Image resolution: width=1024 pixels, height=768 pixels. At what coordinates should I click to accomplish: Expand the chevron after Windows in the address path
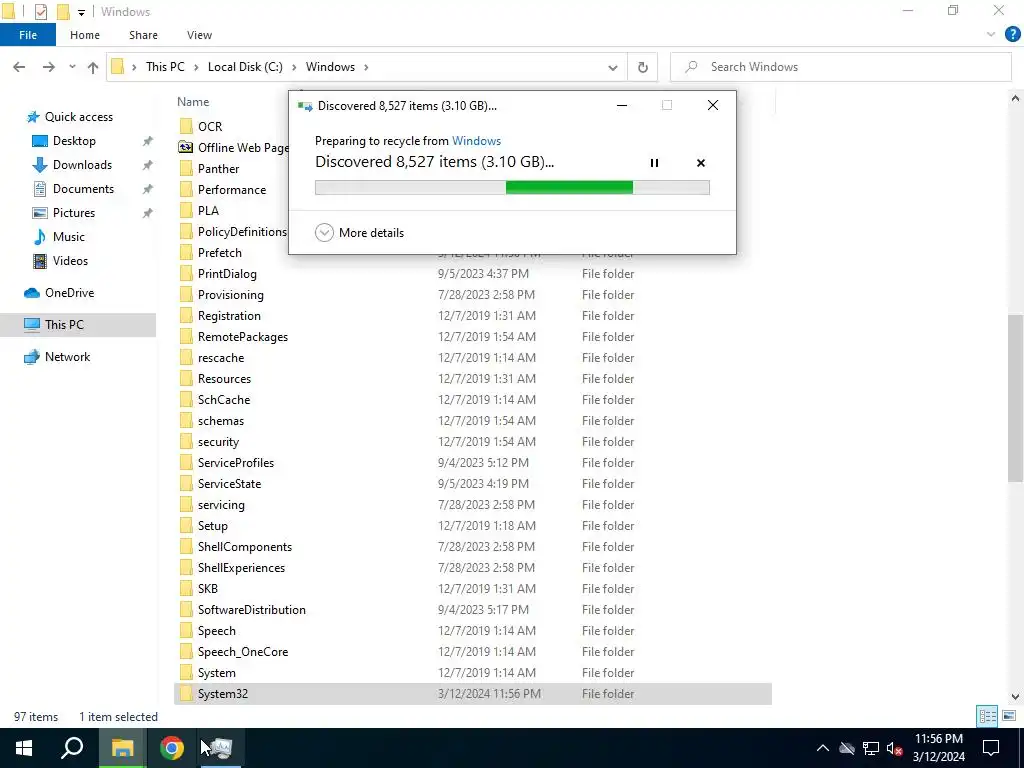tap(366, 67)
